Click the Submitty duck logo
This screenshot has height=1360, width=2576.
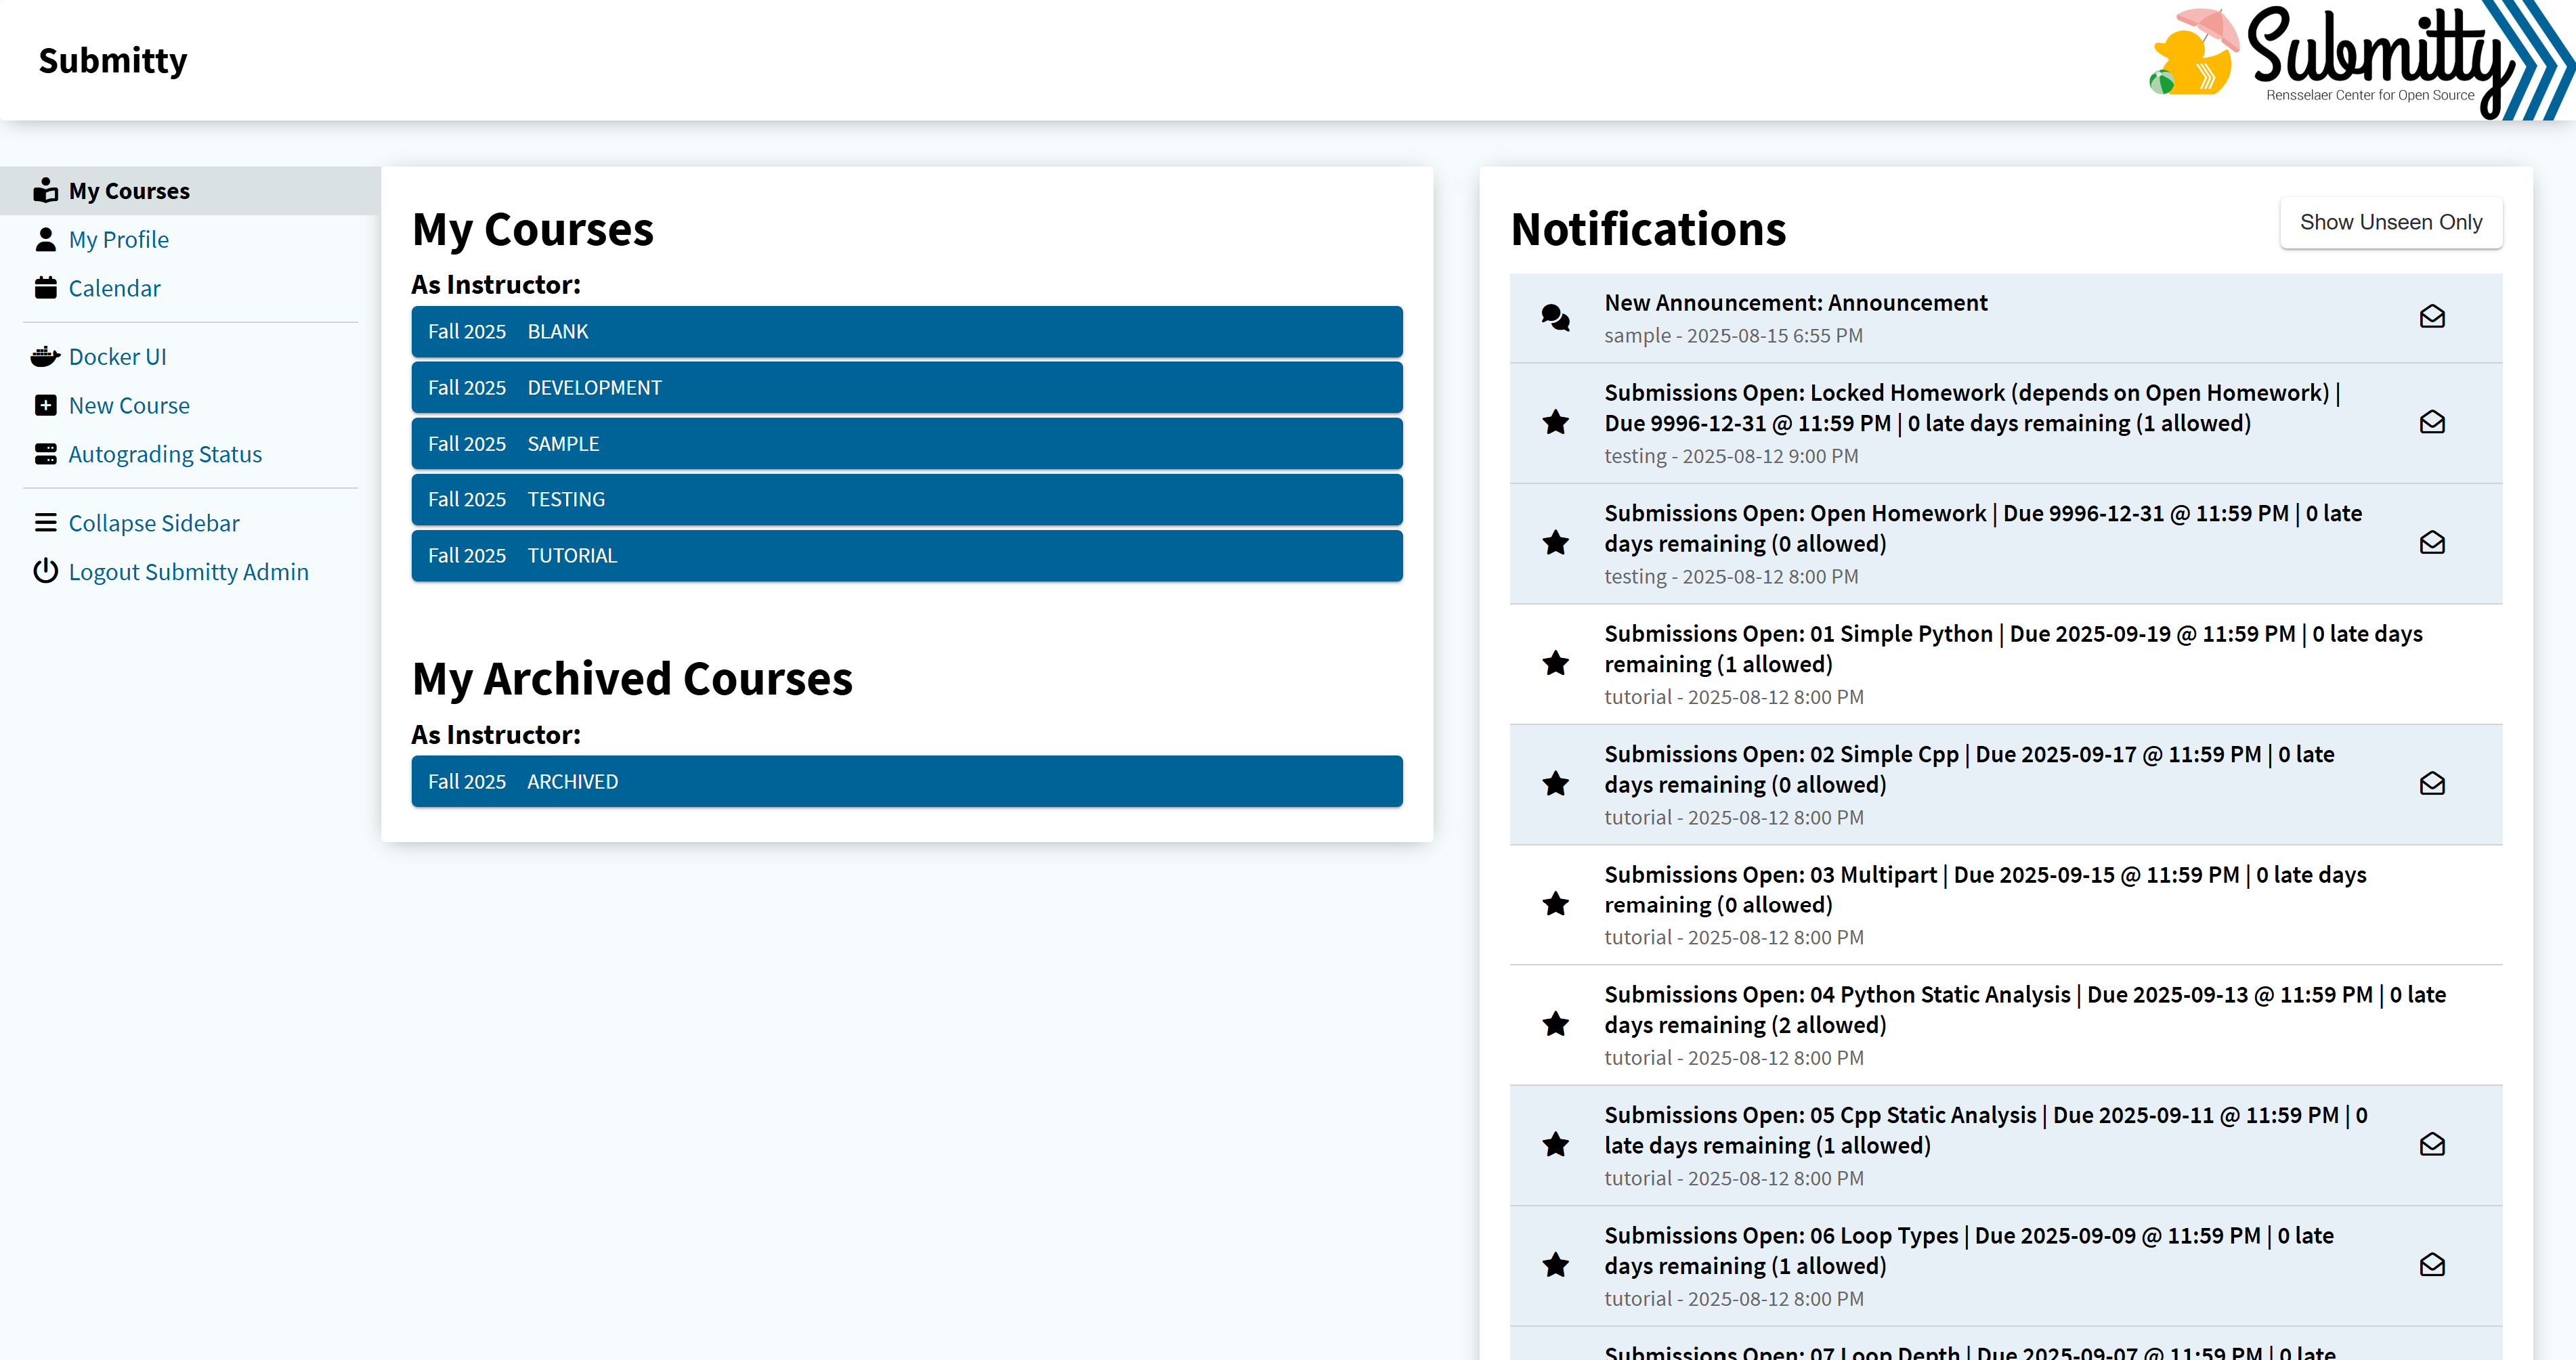point(2193,53)
